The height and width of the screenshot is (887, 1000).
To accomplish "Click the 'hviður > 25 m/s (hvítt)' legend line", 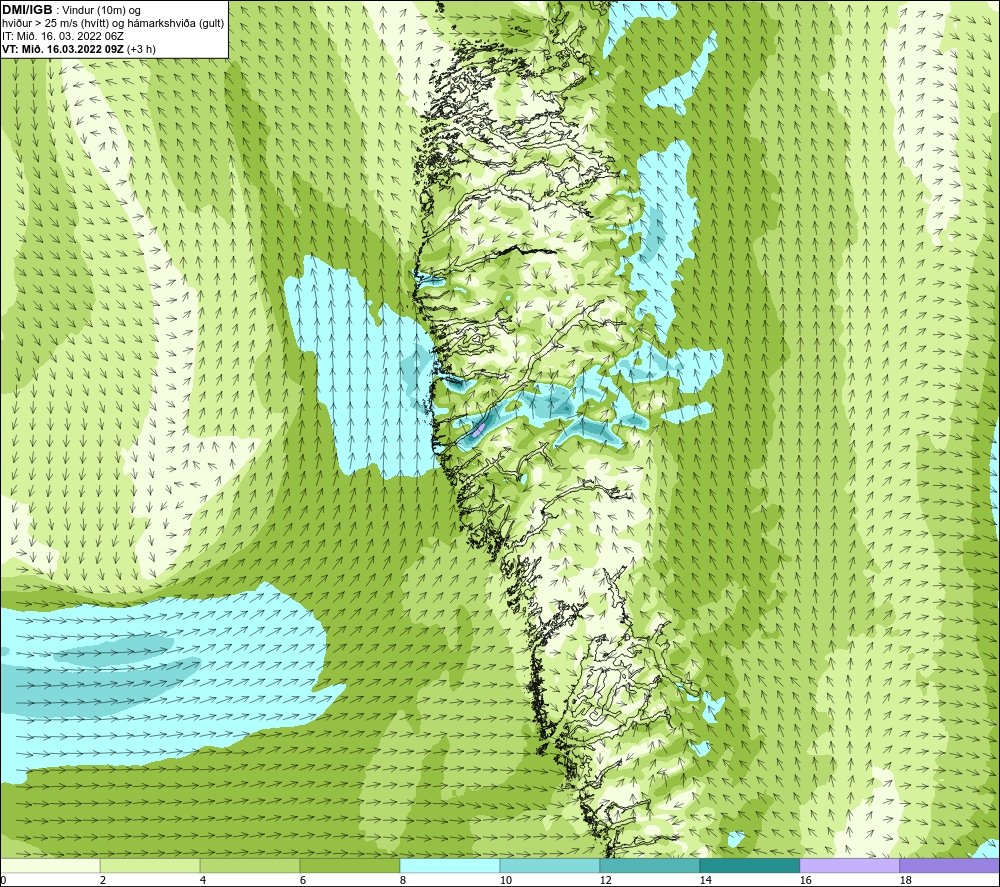I will (54, 24).
